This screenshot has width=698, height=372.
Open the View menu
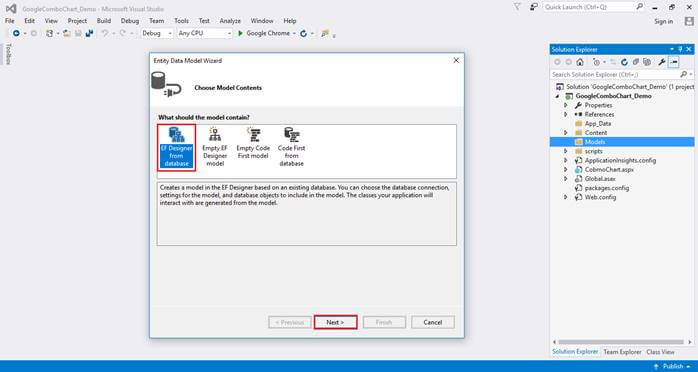(x=51, y=21)
